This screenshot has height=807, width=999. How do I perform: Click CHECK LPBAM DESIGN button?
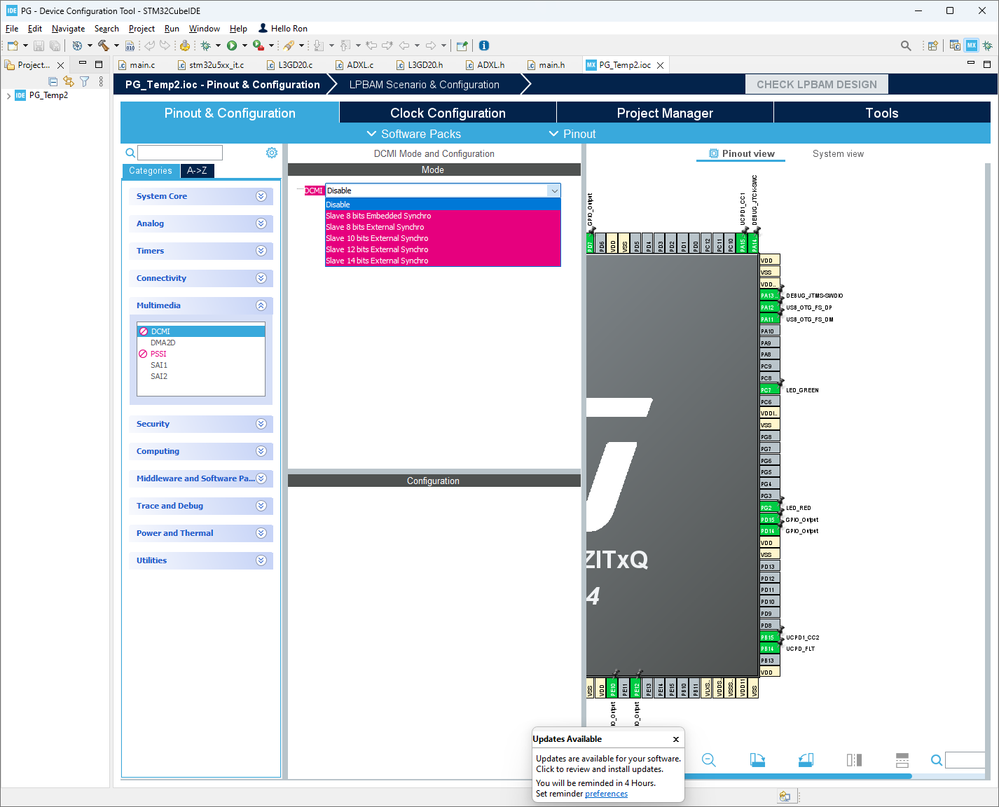[816, 84]
